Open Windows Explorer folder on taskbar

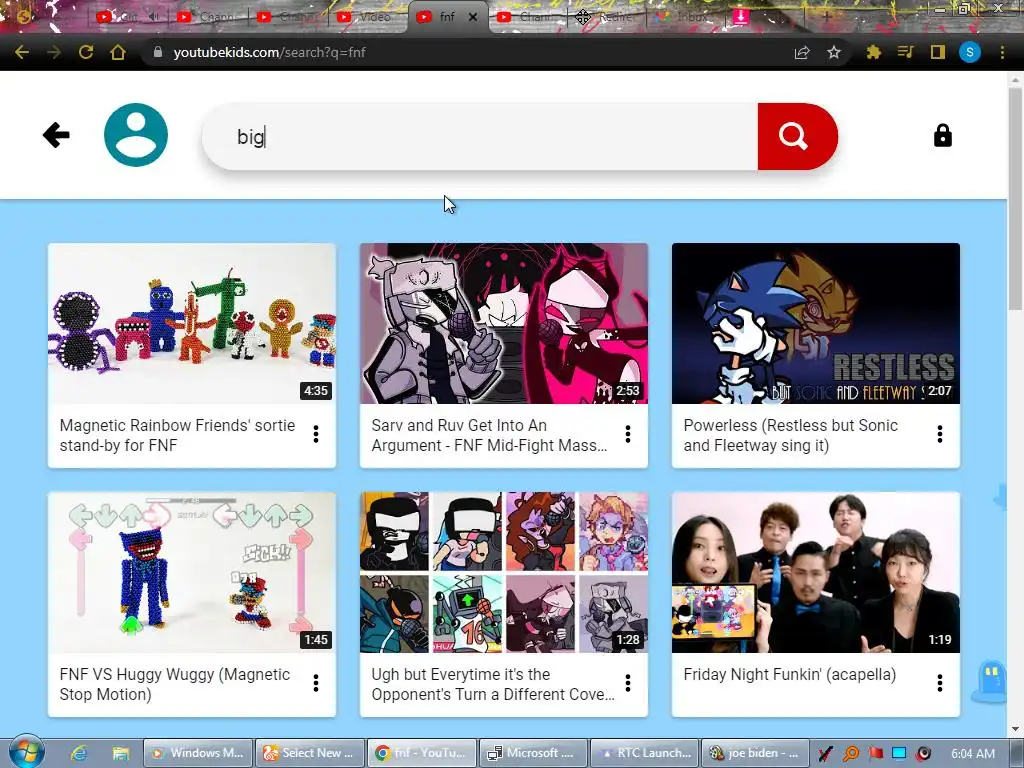point(120,753)
